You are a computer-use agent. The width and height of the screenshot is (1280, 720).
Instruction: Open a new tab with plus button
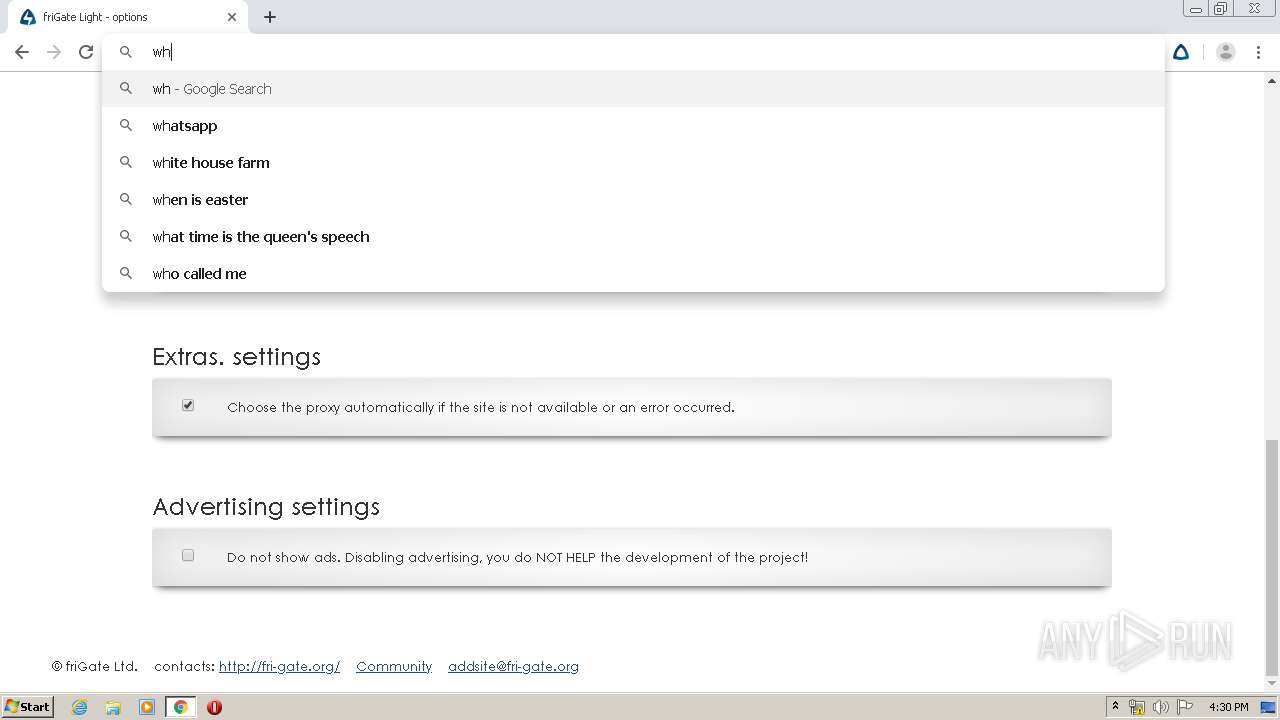pos(270,17)
